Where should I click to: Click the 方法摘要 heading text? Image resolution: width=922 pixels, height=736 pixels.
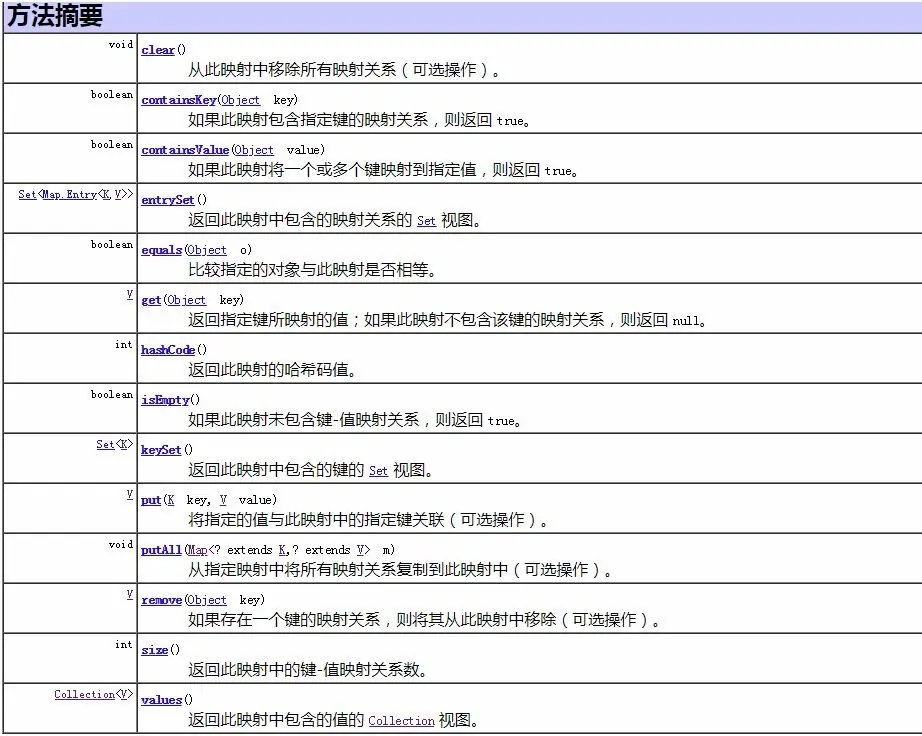point(55,16)
